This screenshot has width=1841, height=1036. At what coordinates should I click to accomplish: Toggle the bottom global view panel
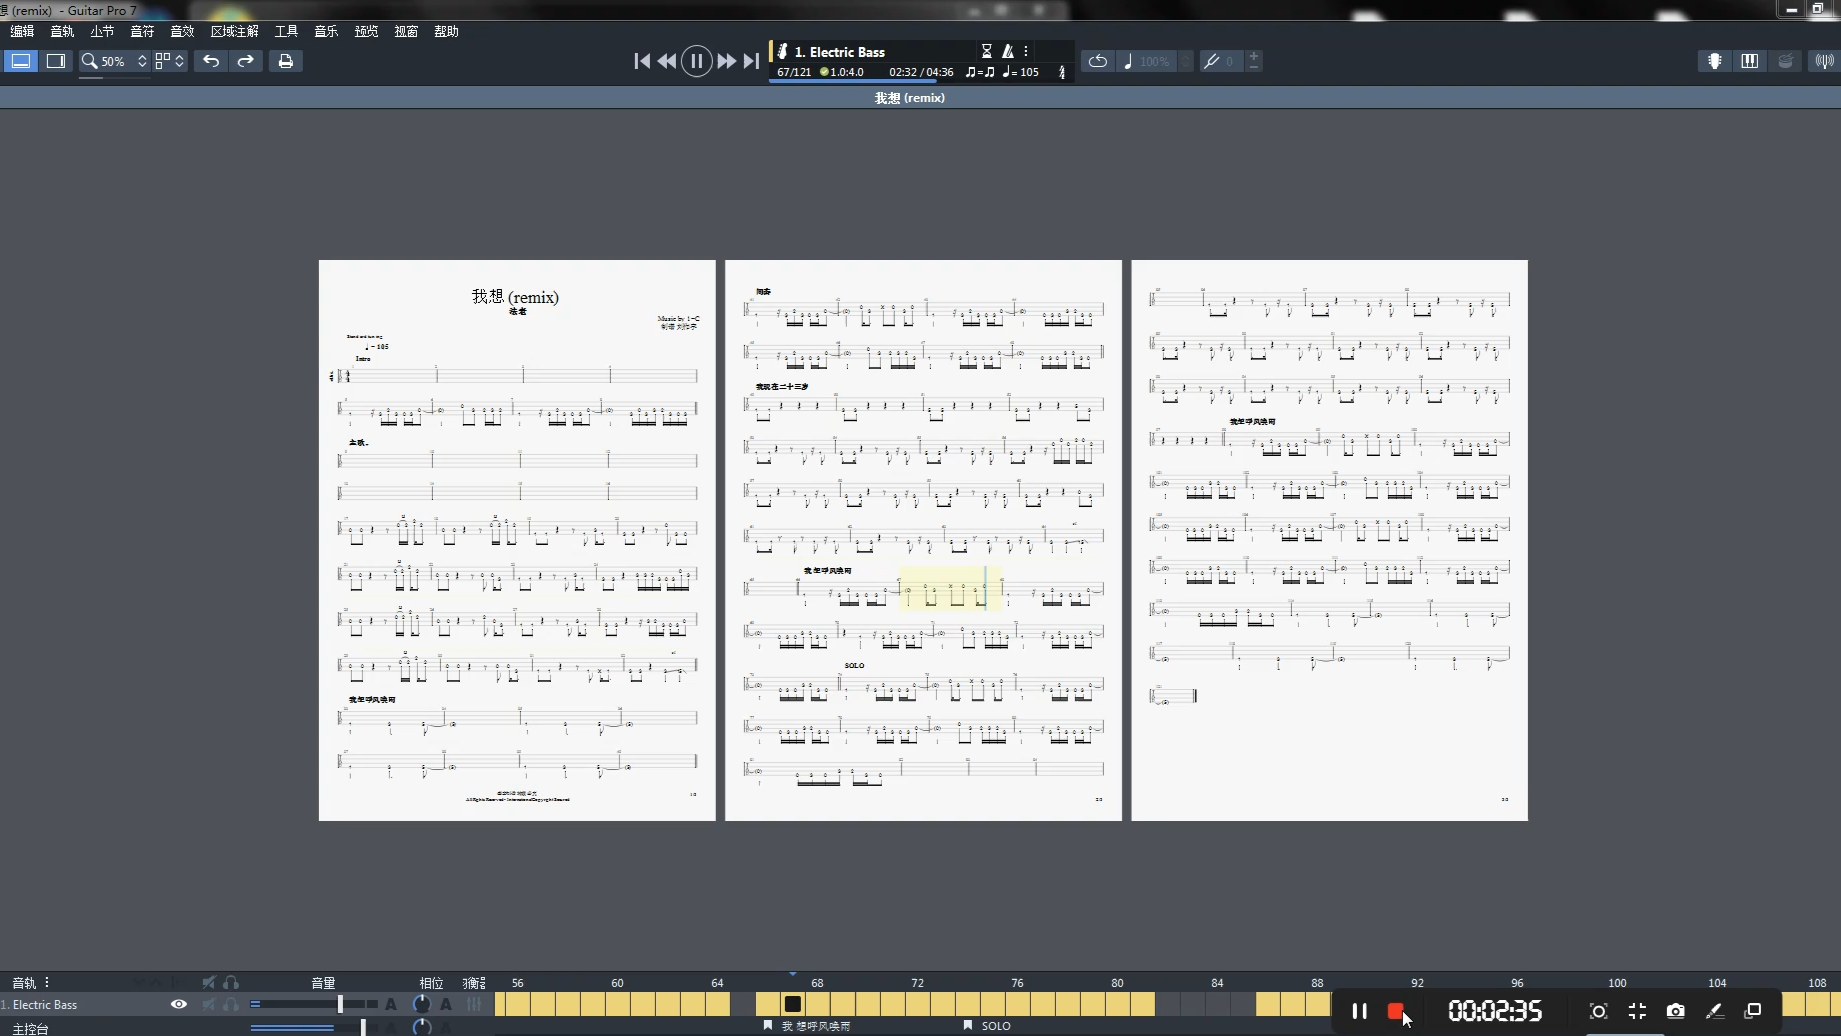coord(20,61)
